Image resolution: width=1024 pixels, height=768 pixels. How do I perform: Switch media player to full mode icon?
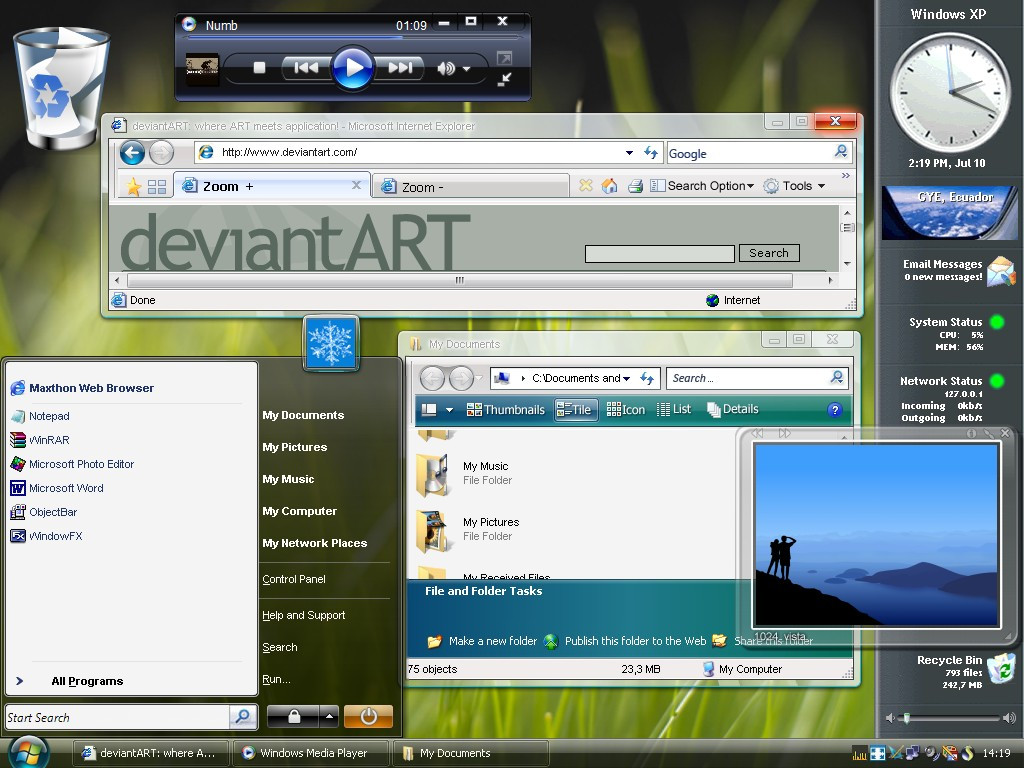(504, 58)
